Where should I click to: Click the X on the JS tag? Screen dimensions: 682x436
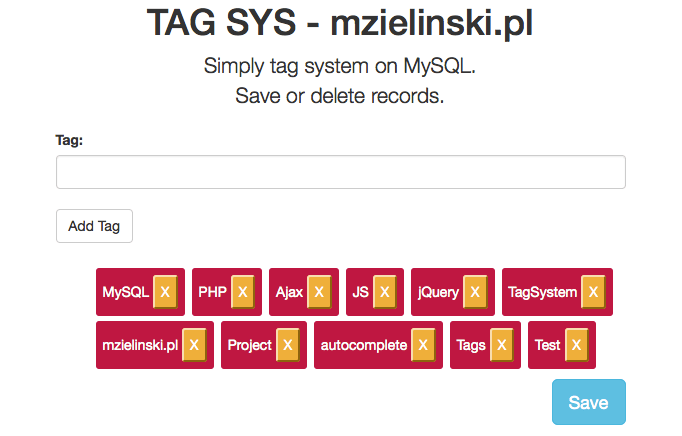pyautogui.click(x=384, y=292)
